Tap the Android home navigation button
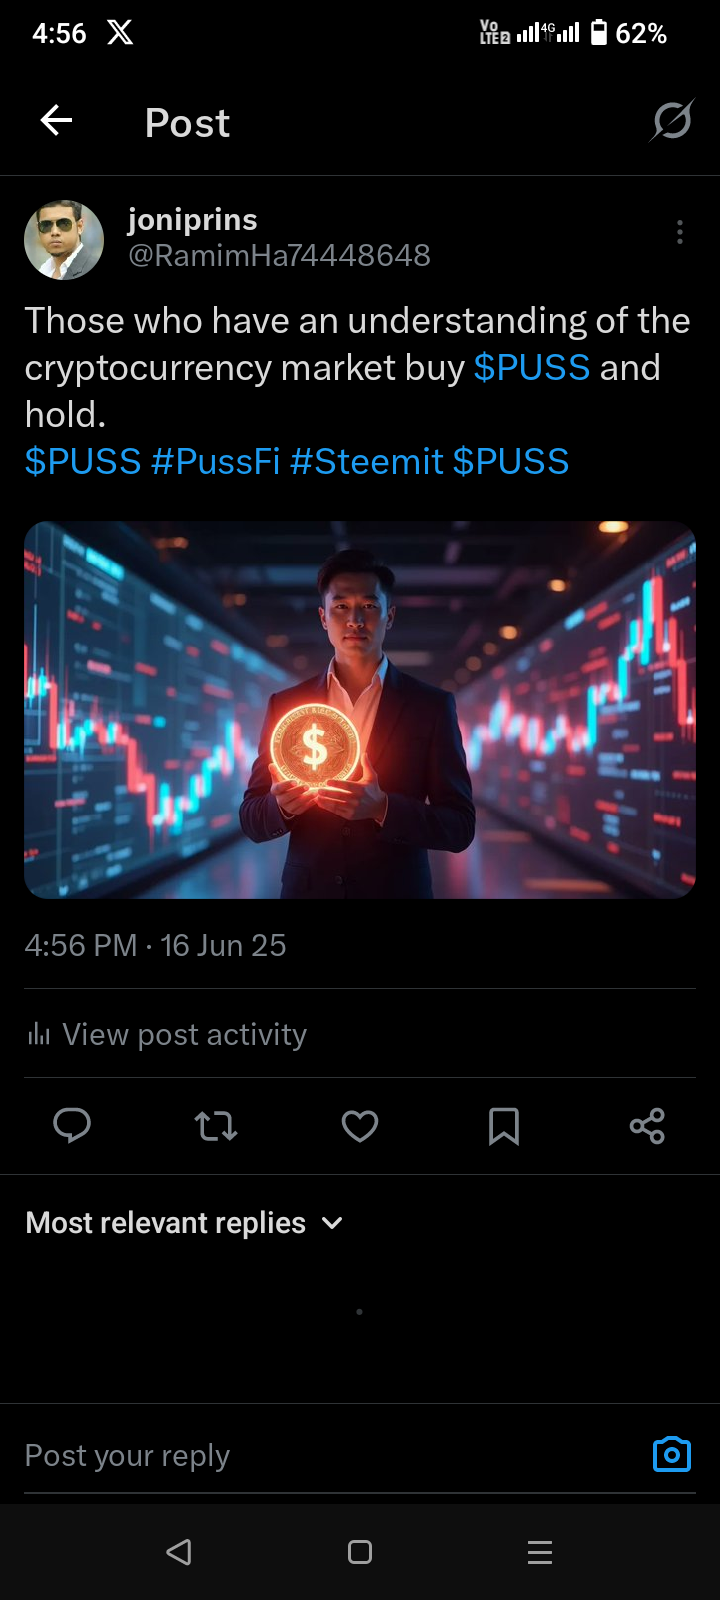 click(x=360, y=1552)
